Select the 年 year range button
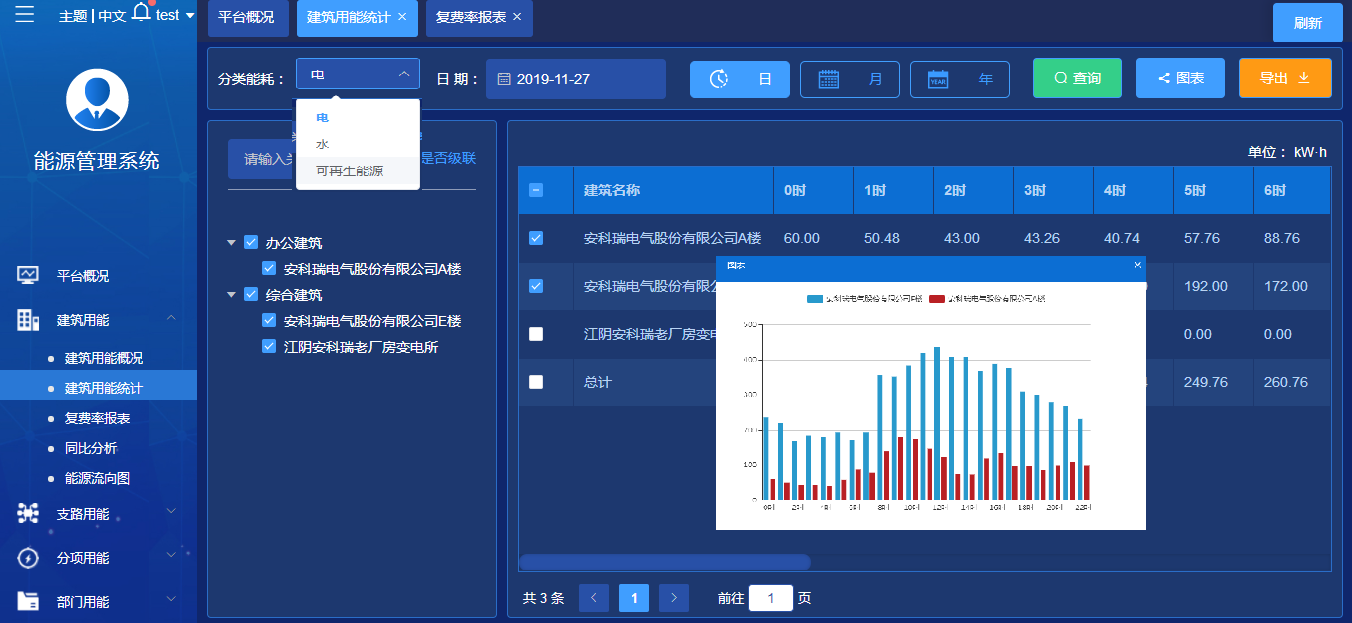The image size is (1352, 623). coord(960,79)
